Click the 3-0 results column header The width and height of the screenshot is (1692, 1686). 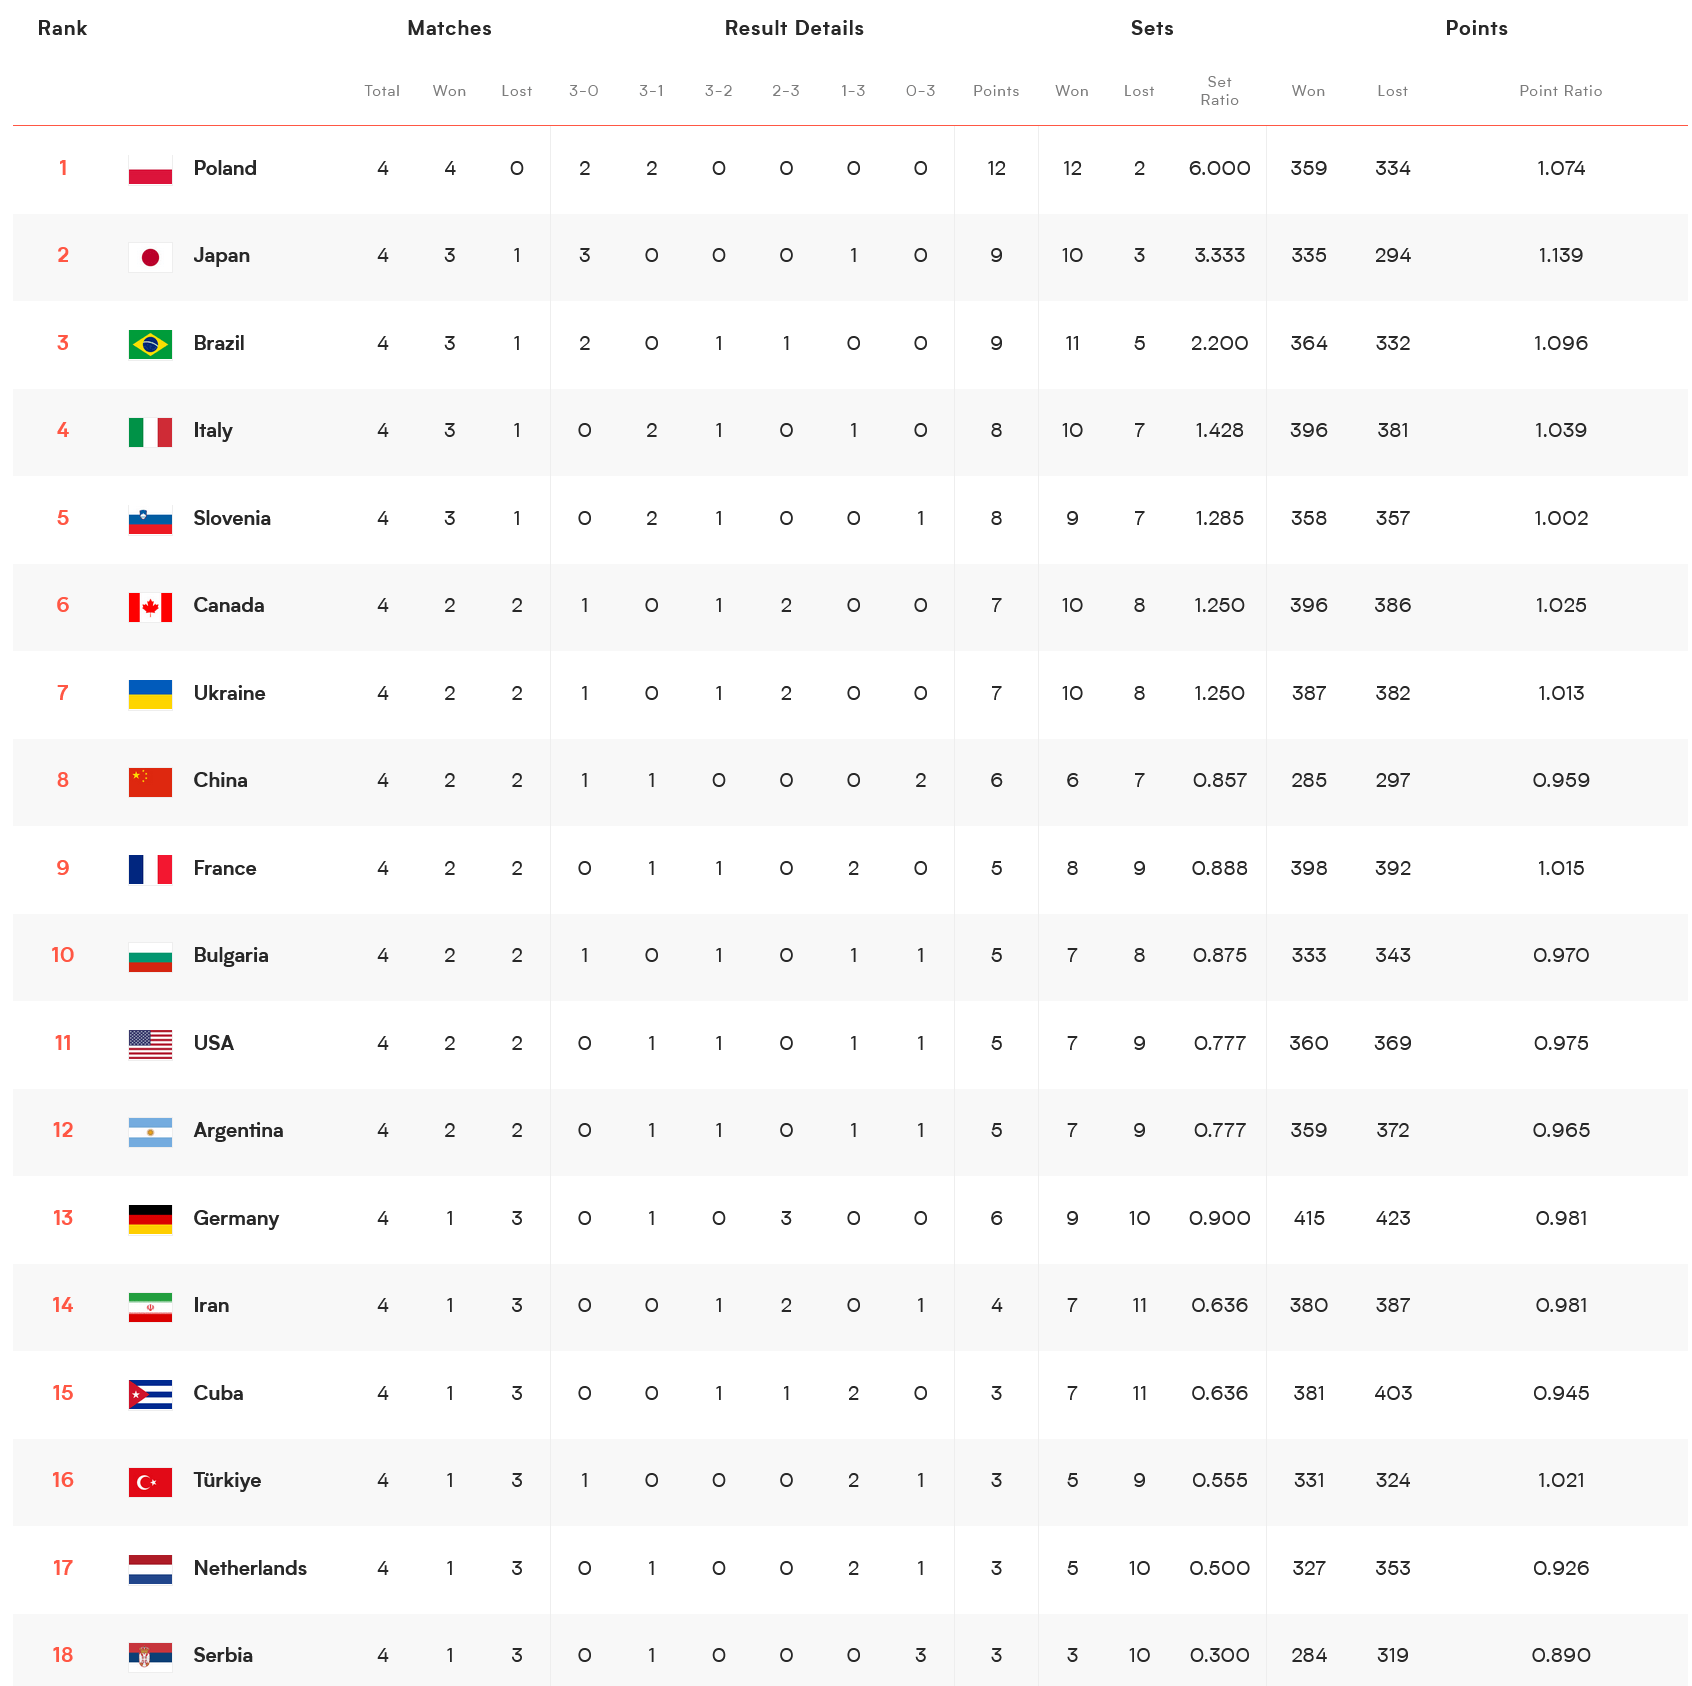coord(584,91)
